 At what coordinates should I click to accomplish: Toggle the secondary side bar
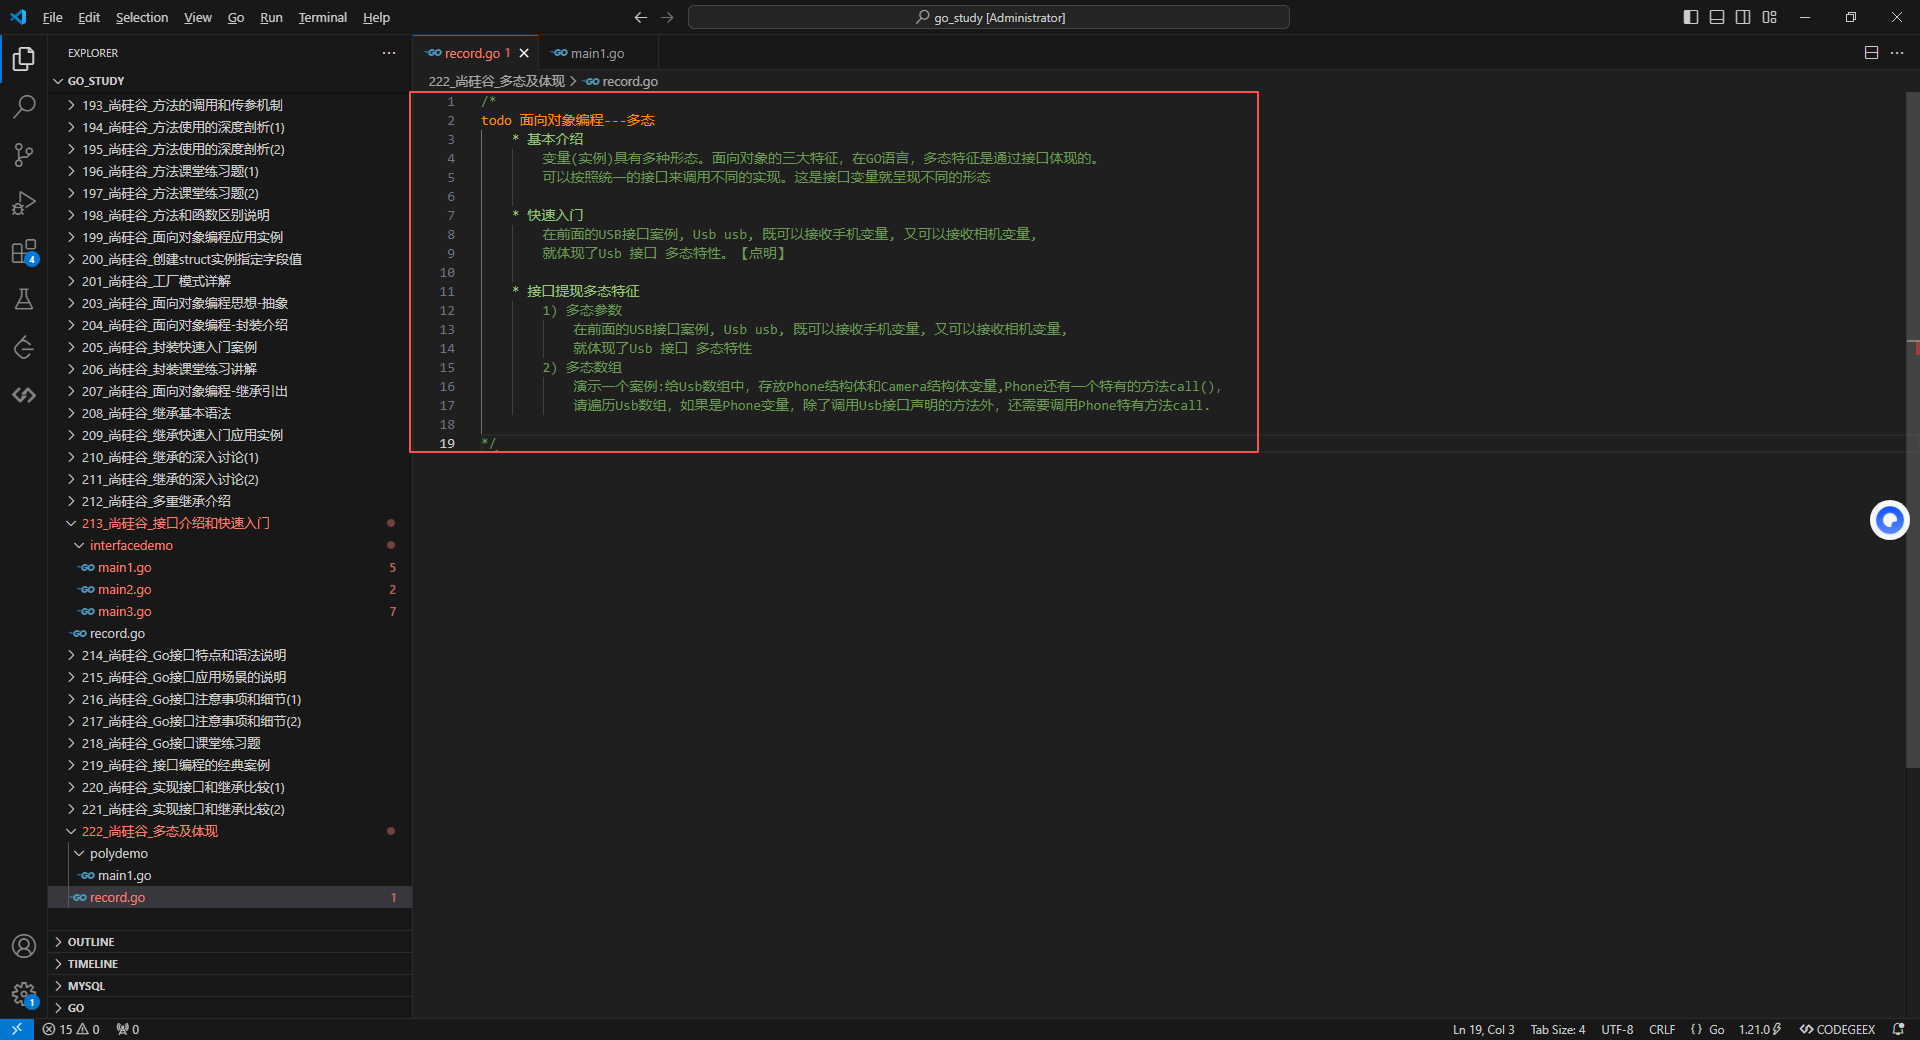(1743, 17)
